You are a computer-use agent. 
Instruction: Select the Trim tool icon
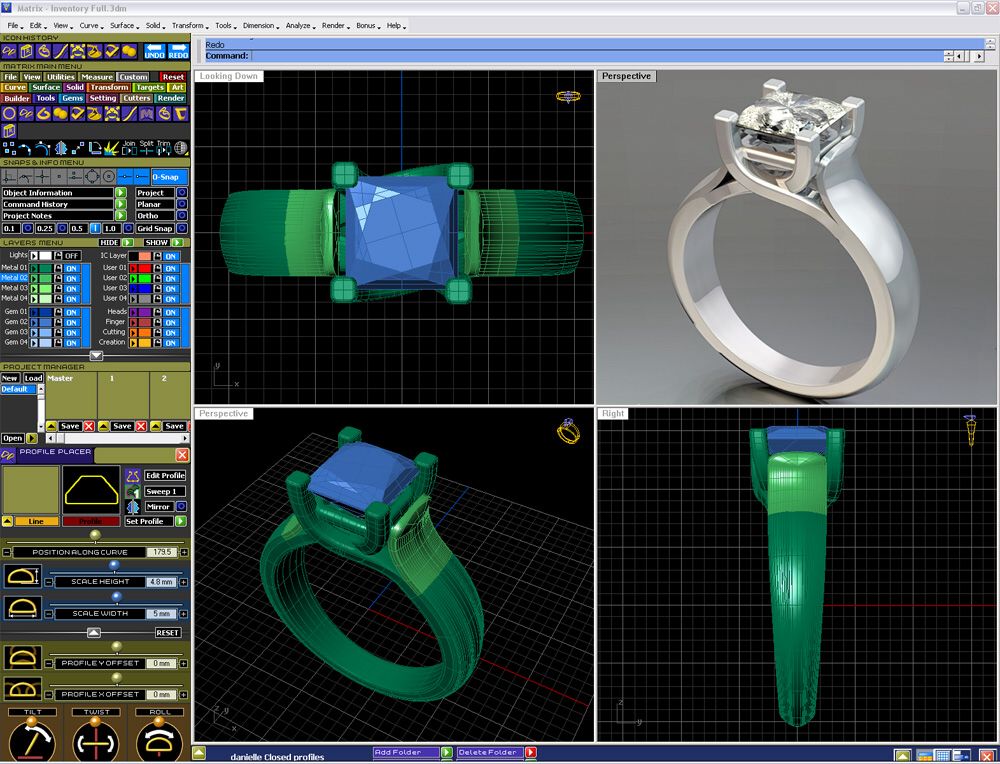(163, 148)
